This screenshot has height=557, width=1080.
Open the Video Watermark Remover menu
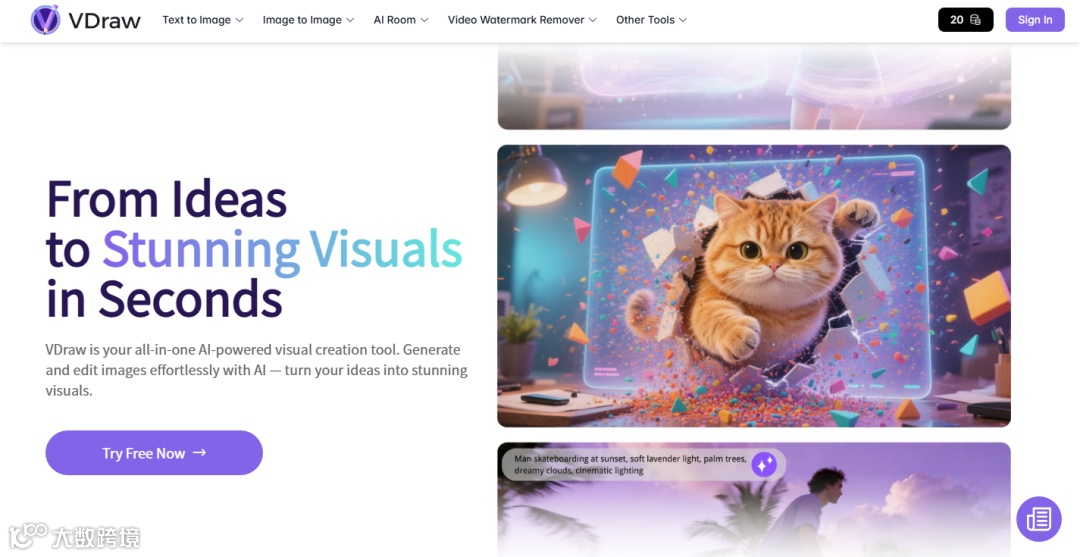pos(522,20)
